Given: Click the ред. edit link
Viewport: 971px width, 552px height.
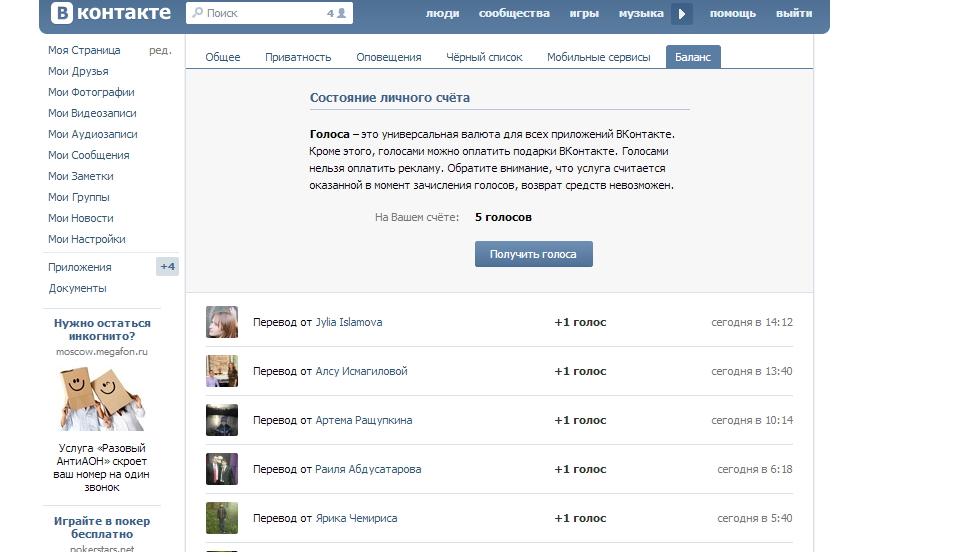Looking at the screenshot, I should pyautogui.click(x=160, y=50).
